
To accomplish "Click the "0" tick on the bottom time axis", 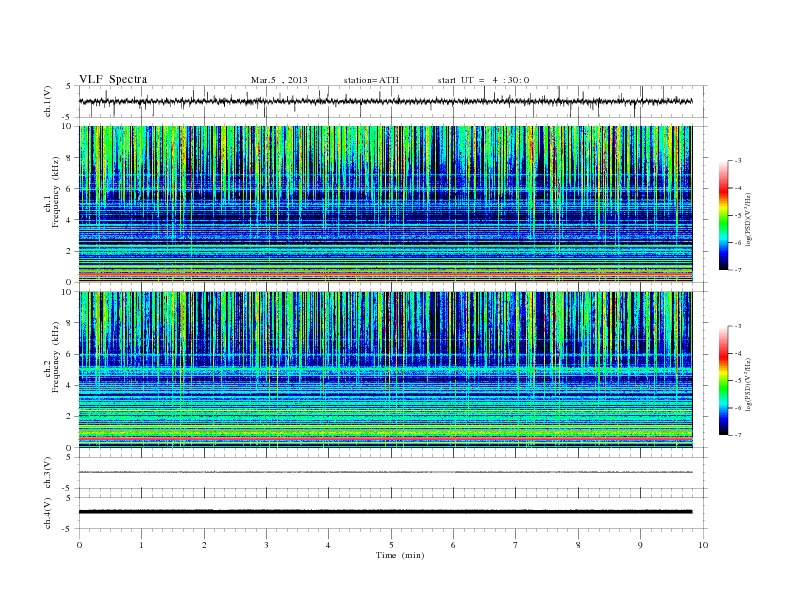I will [79, 545].
